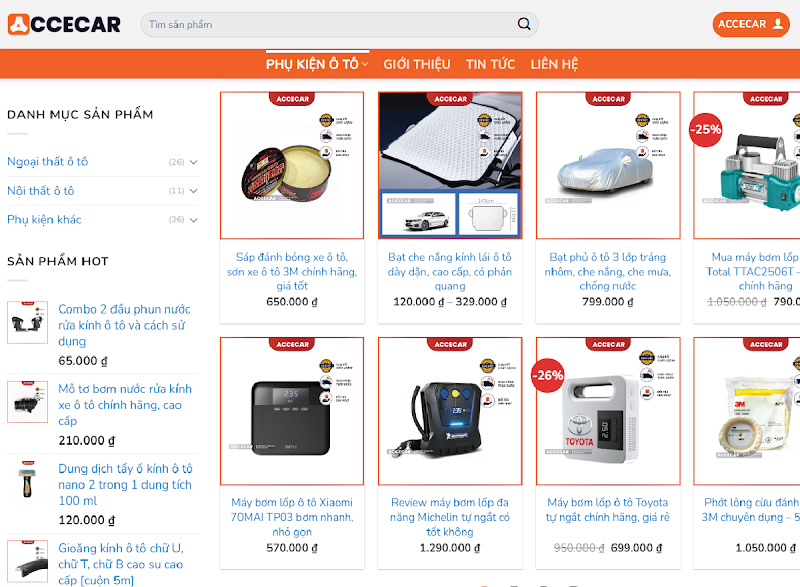Navigate to the LIÊN HỆ page
The image size is (800, 587).
[554, 64]
